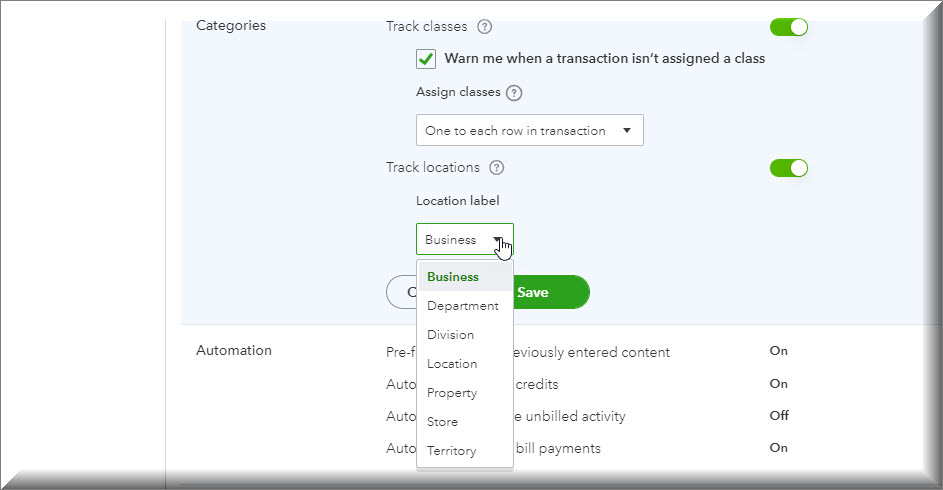Choose Business from the location label list

(x=453, y=277)
